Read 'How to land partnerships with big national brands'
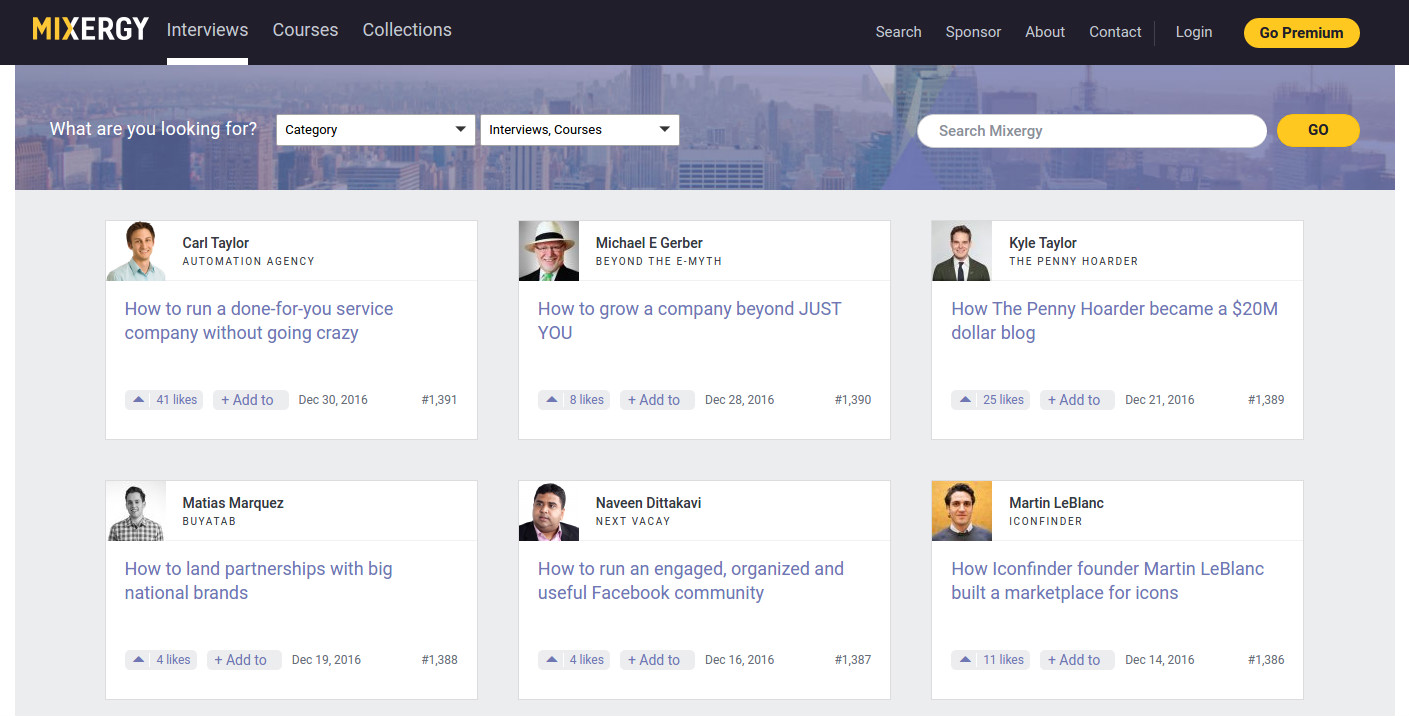Viewport: 1409px width, 716px height. coord(258,581)
